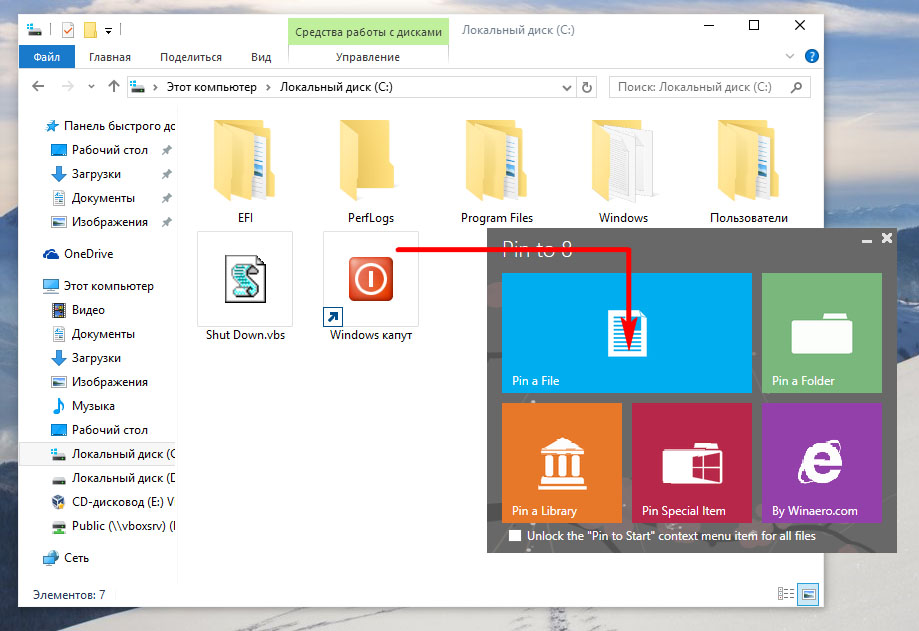Select the Средства работы с дисками tab header
Viewport: 919px width, 631px height.
[368, 32]
